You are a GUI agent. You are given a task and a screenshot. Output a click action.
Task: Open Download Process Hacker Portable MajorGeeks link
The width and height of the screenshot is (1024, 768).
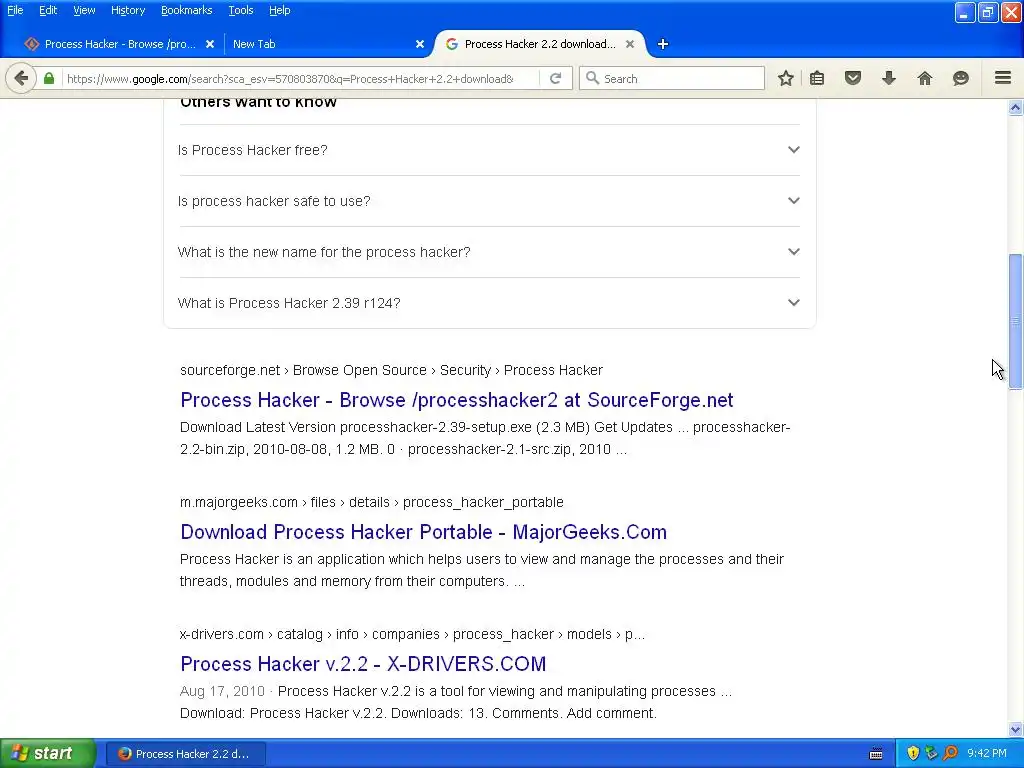point(423,532)
